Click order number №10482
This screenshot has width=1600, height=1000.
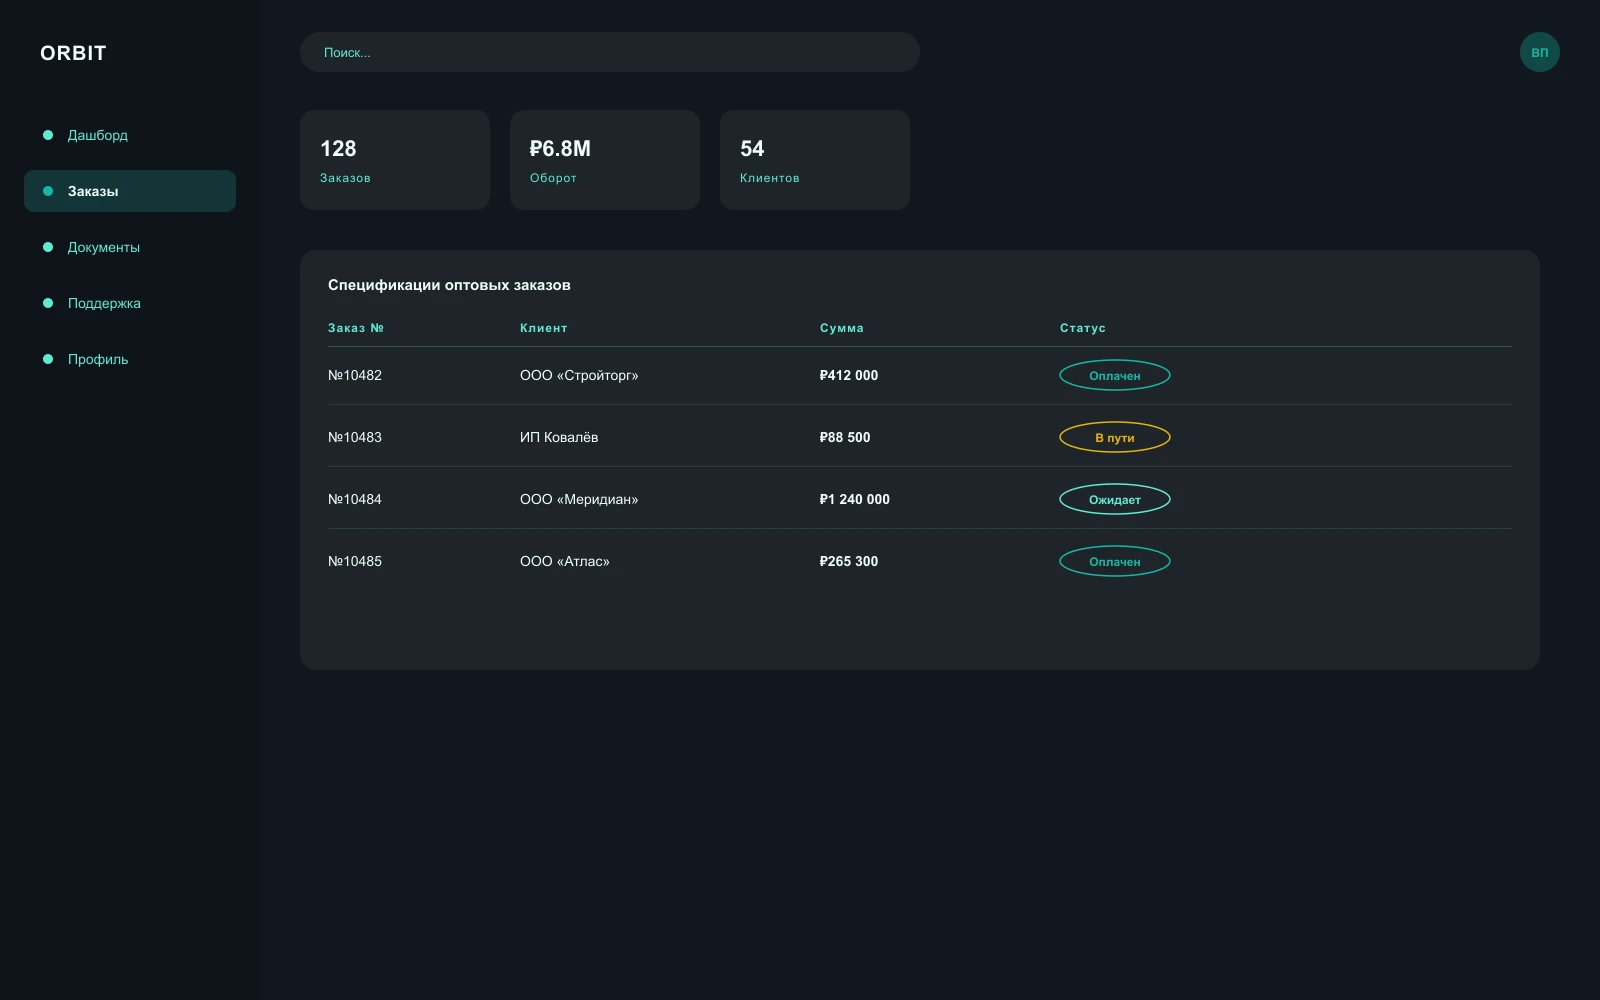(355, 375)
